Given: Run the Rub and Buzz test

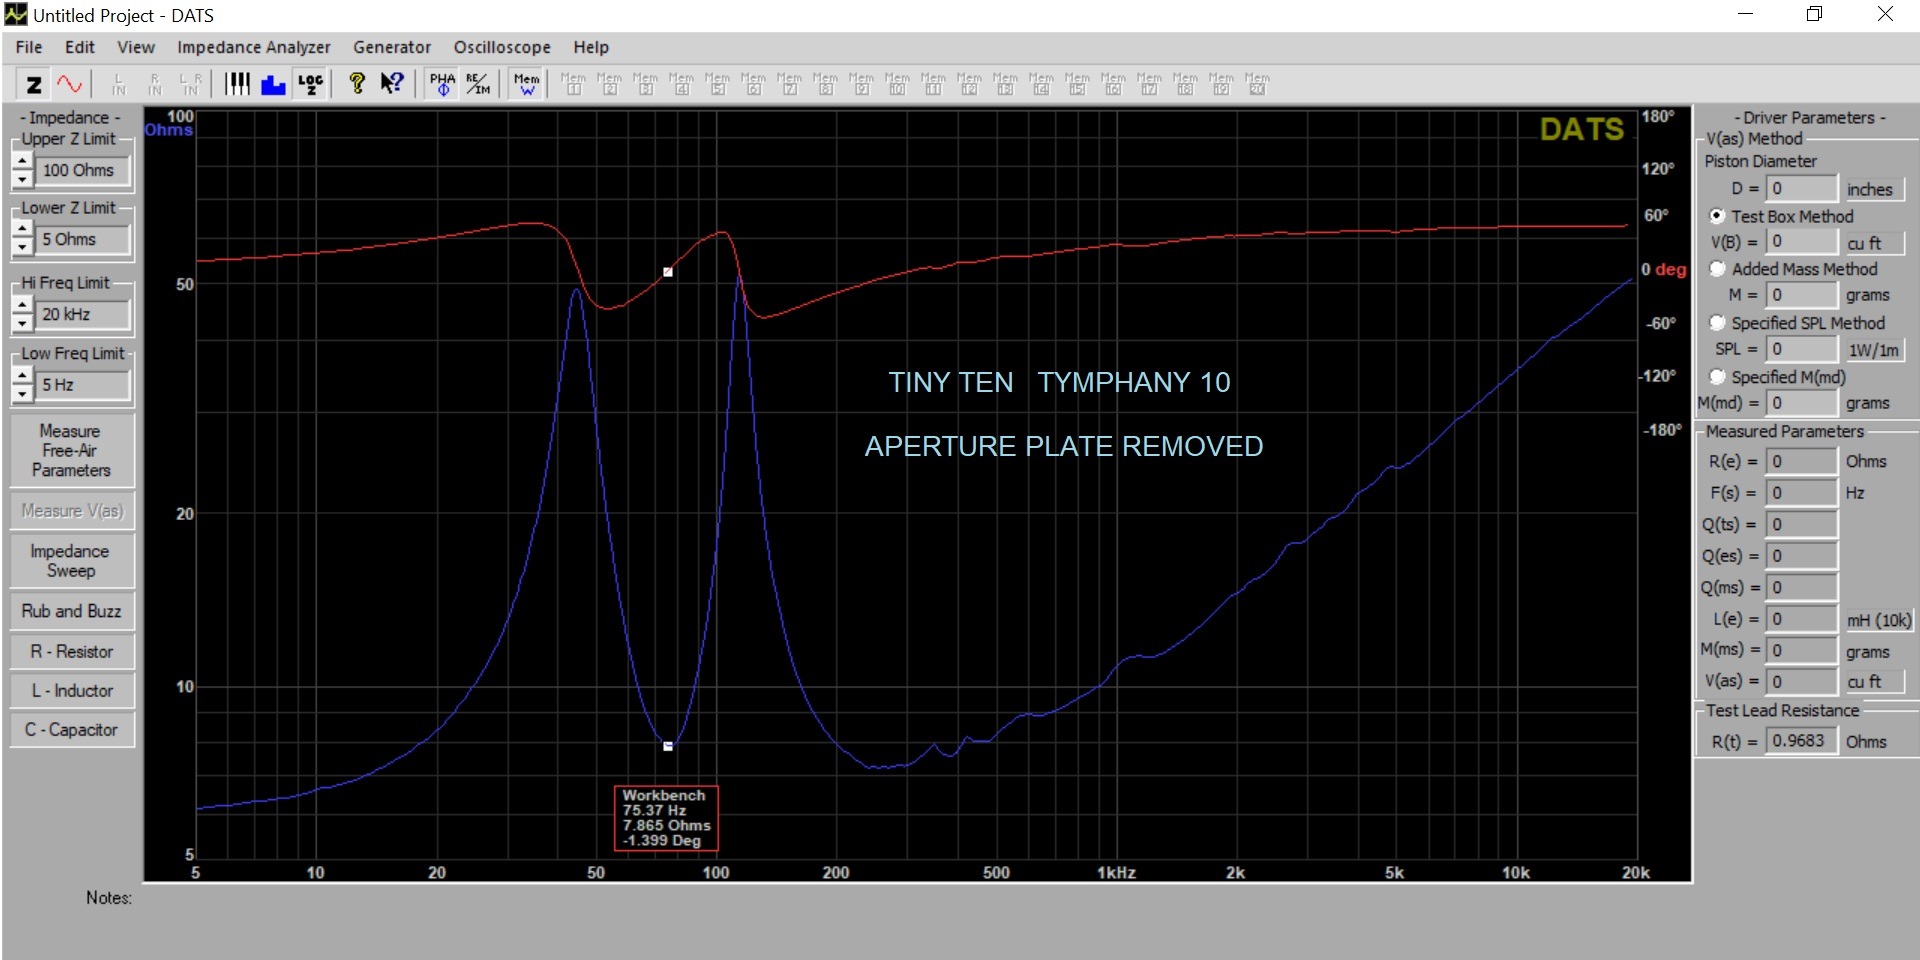Looking at the screenshot, I should point(71,611).
